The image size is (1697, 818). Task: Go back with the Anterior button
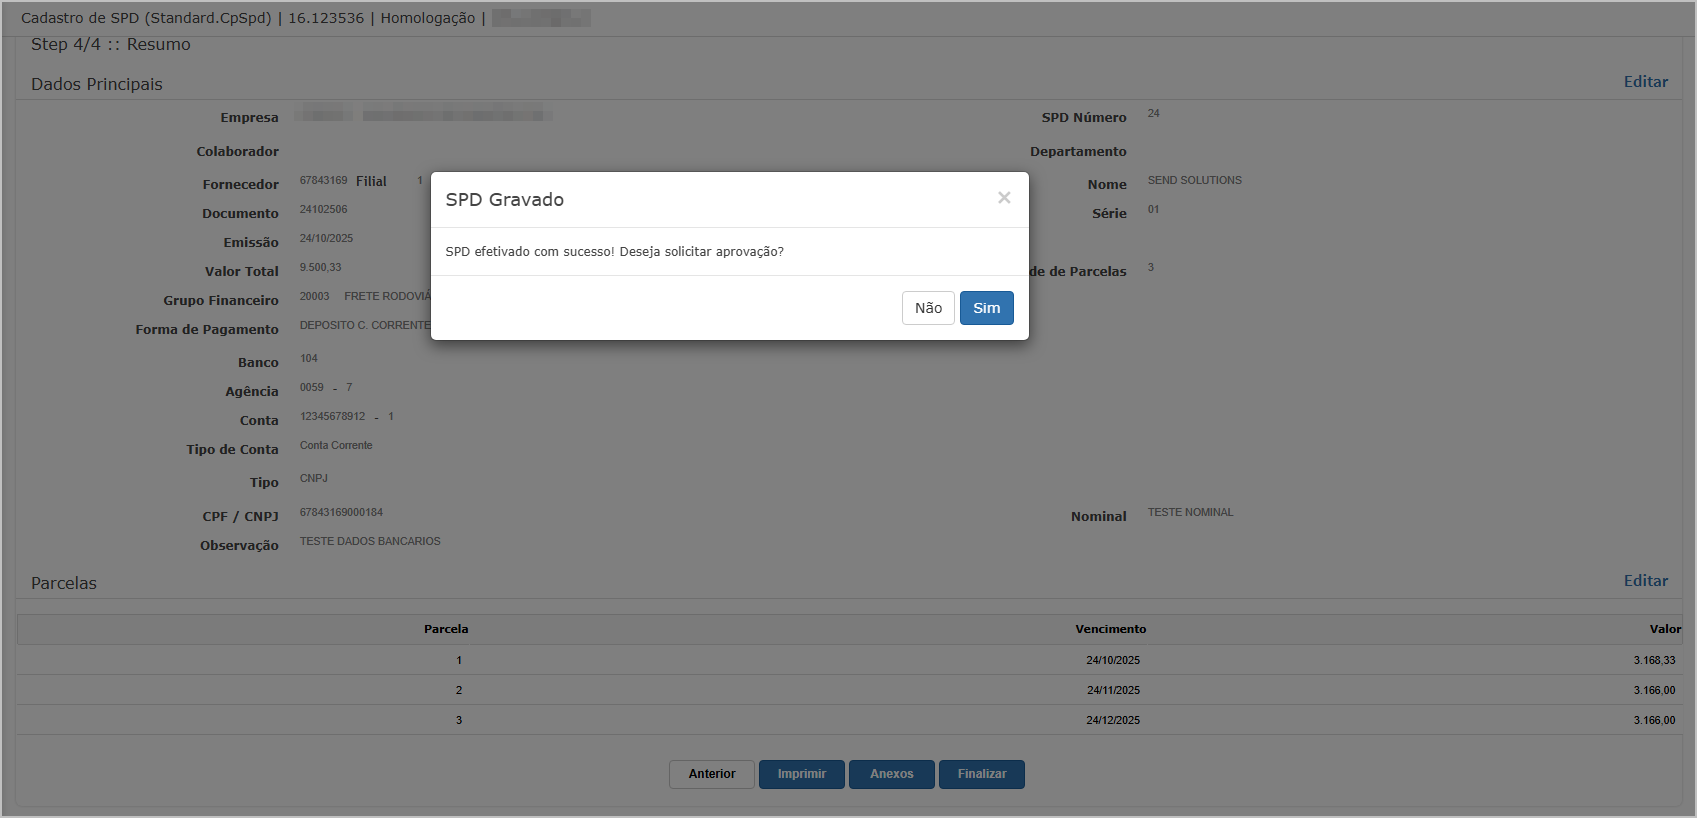(711, 774)
